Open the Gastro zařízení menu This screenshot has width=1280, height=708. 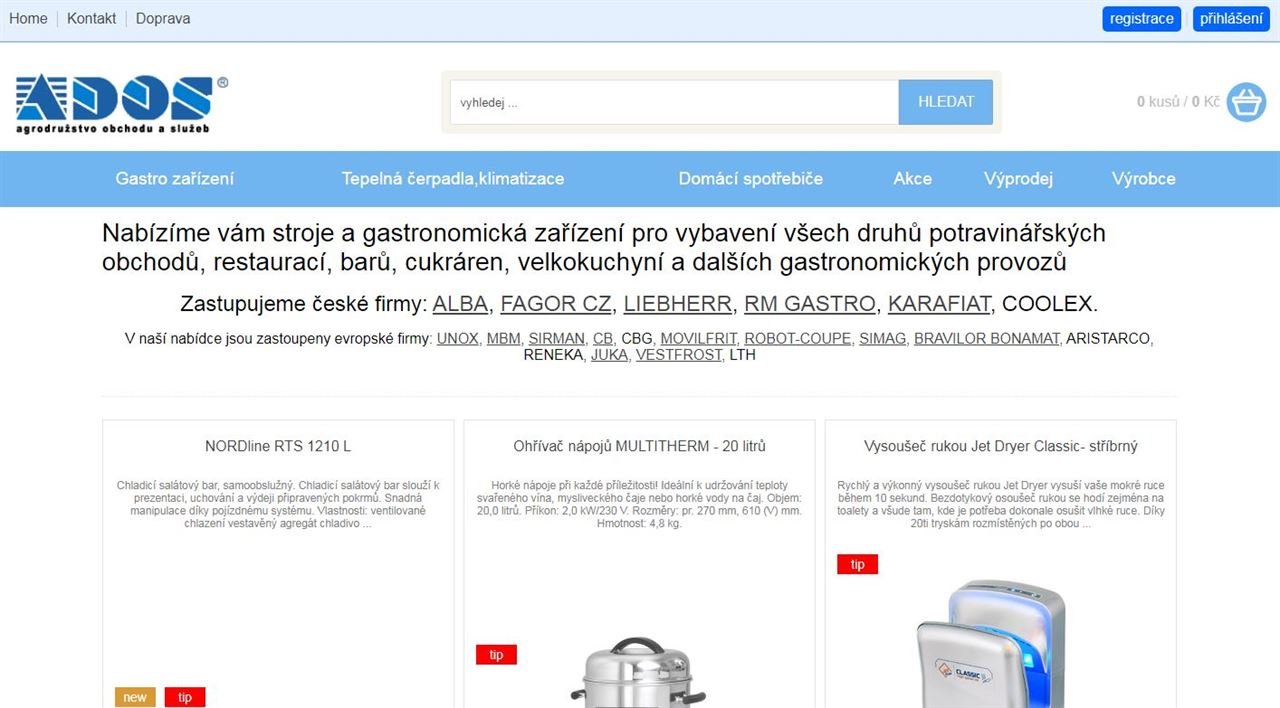[175, 179]
